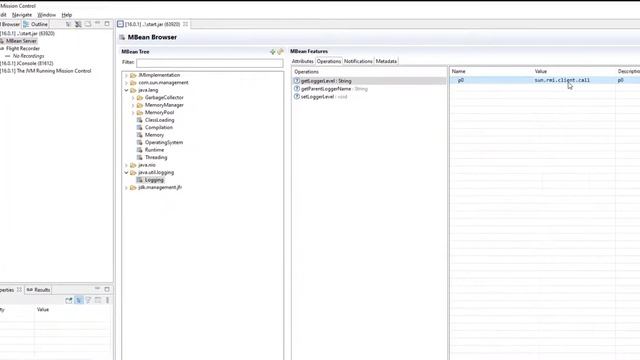Click the MemoryPool folder icon

pyautogui.click(x=140, y=113)
